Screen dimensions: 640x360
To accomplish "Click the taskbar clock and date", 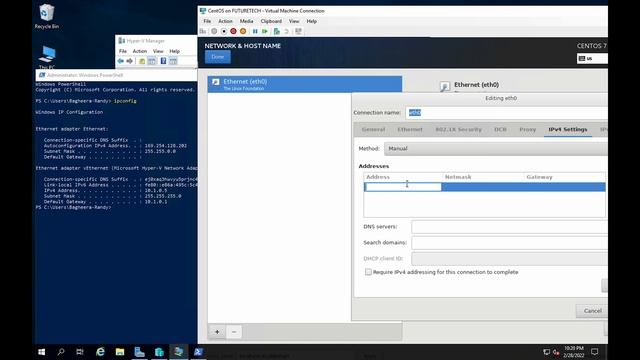I will pyautogui.click(x=573, y=352).
